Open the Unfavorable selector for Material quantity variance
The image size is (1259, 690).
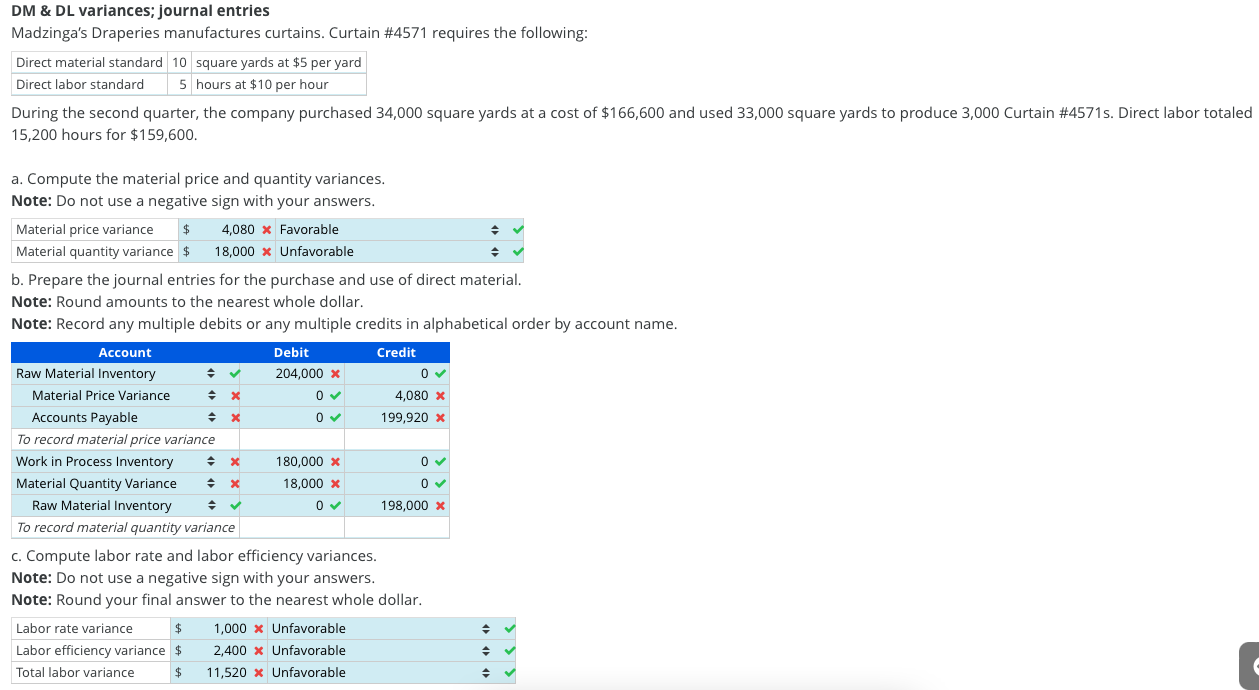pos(494,251)
